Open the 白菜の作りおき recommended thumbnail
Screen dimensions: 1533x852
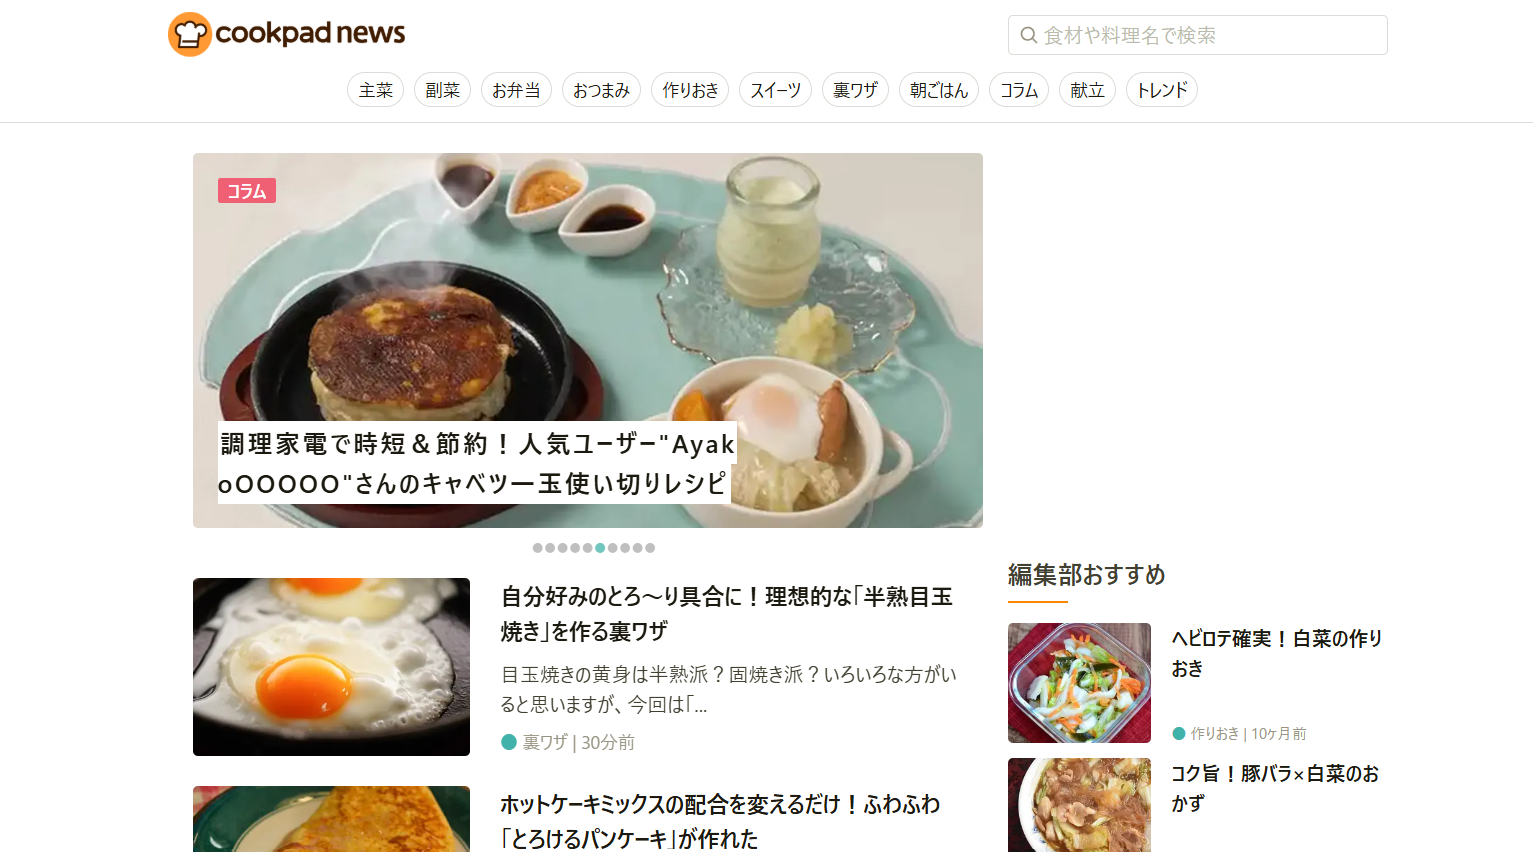[1079, 683]
